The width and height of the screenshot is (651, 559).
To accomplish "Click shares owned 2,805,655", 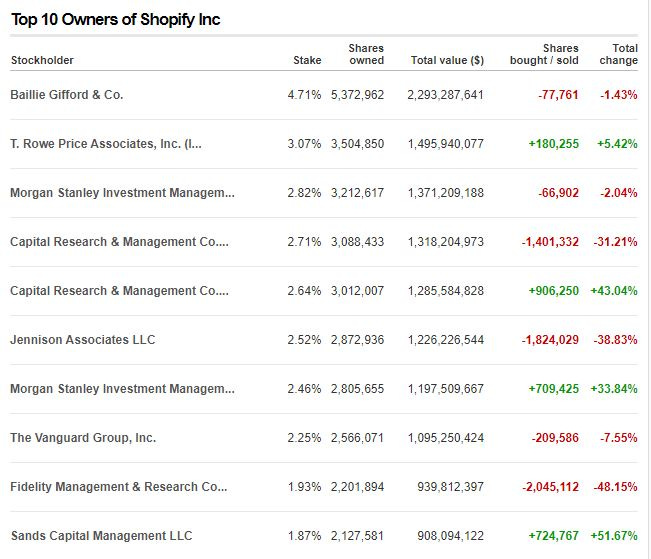I will pyautogui.click(x=357, y=389).
